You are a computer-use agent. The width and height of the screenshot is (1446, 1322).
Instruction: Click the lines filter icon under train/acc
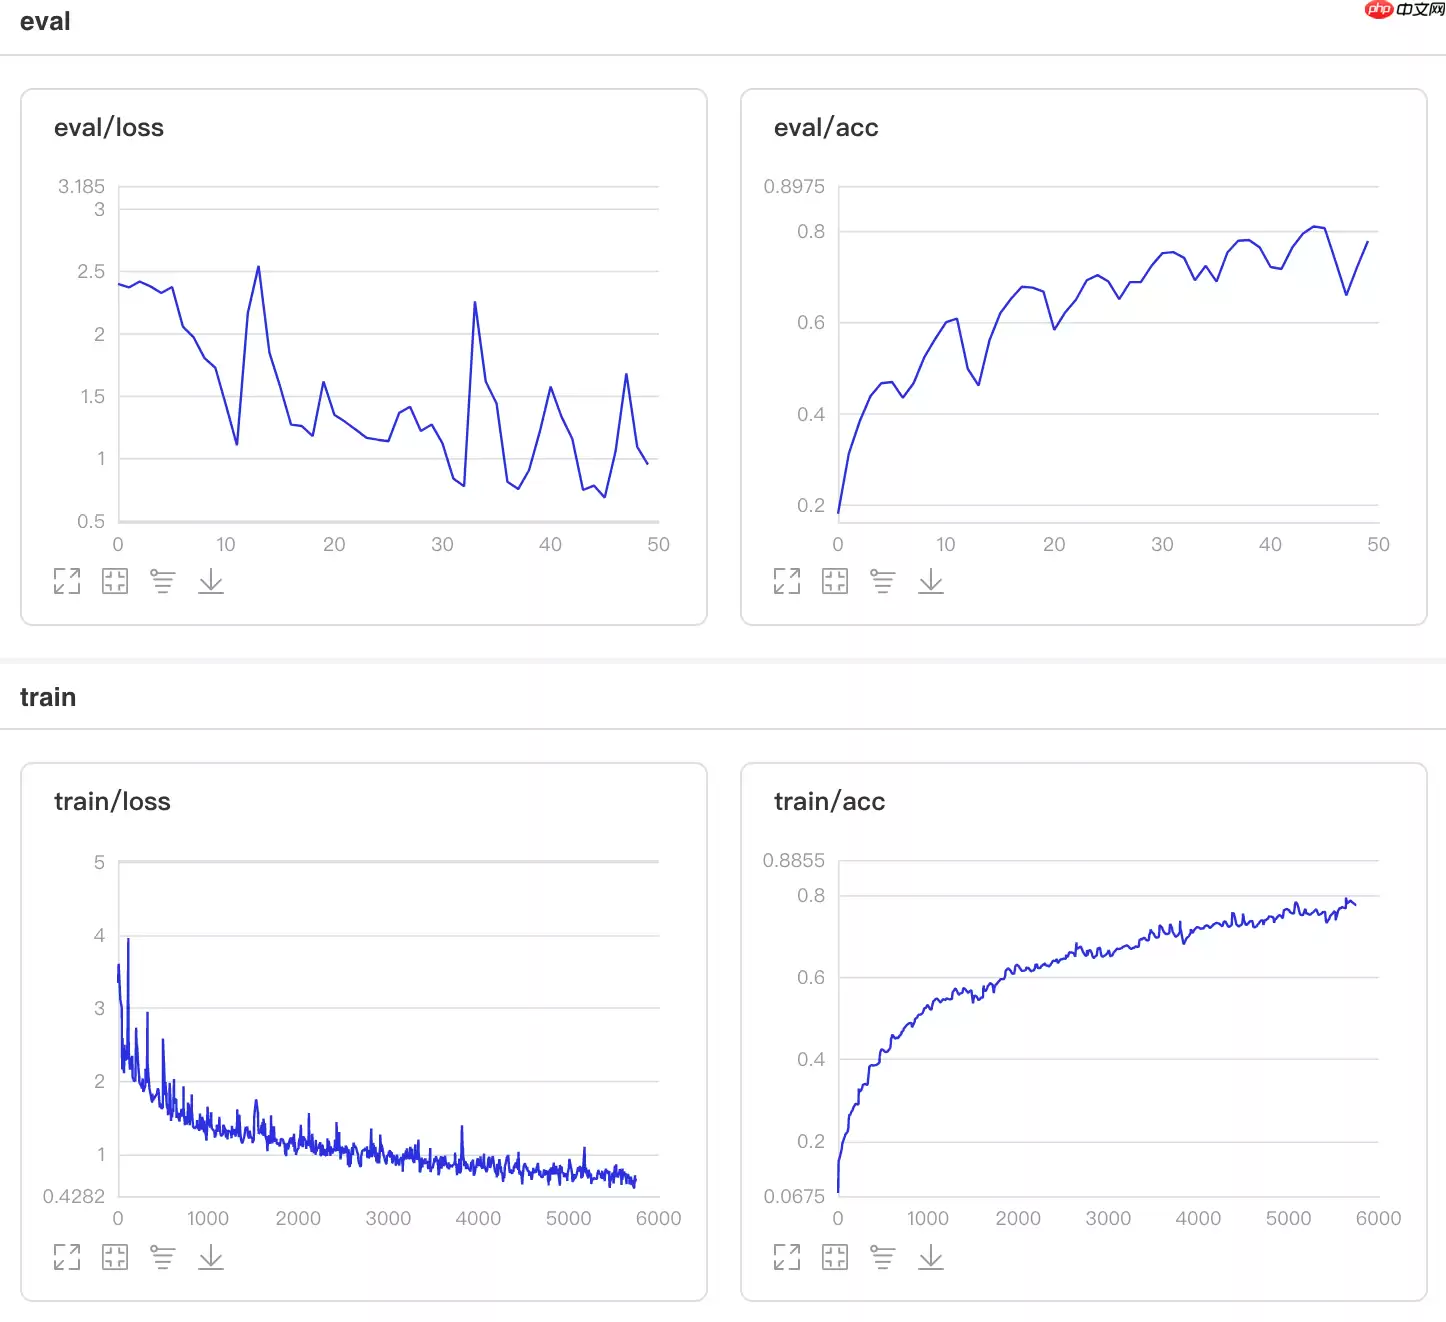tap(882, 1257)
